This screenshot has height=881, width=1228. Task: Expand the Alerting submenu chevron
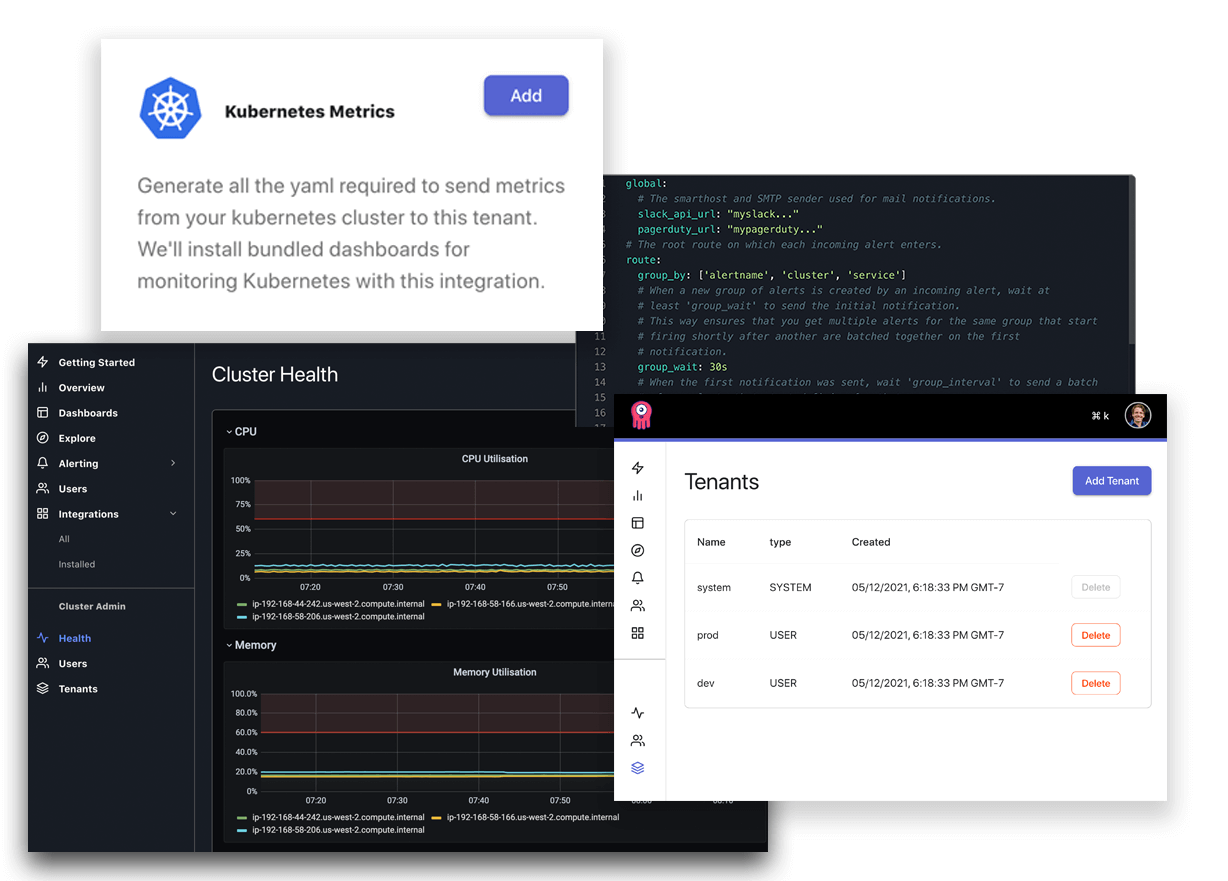(173, 463)
